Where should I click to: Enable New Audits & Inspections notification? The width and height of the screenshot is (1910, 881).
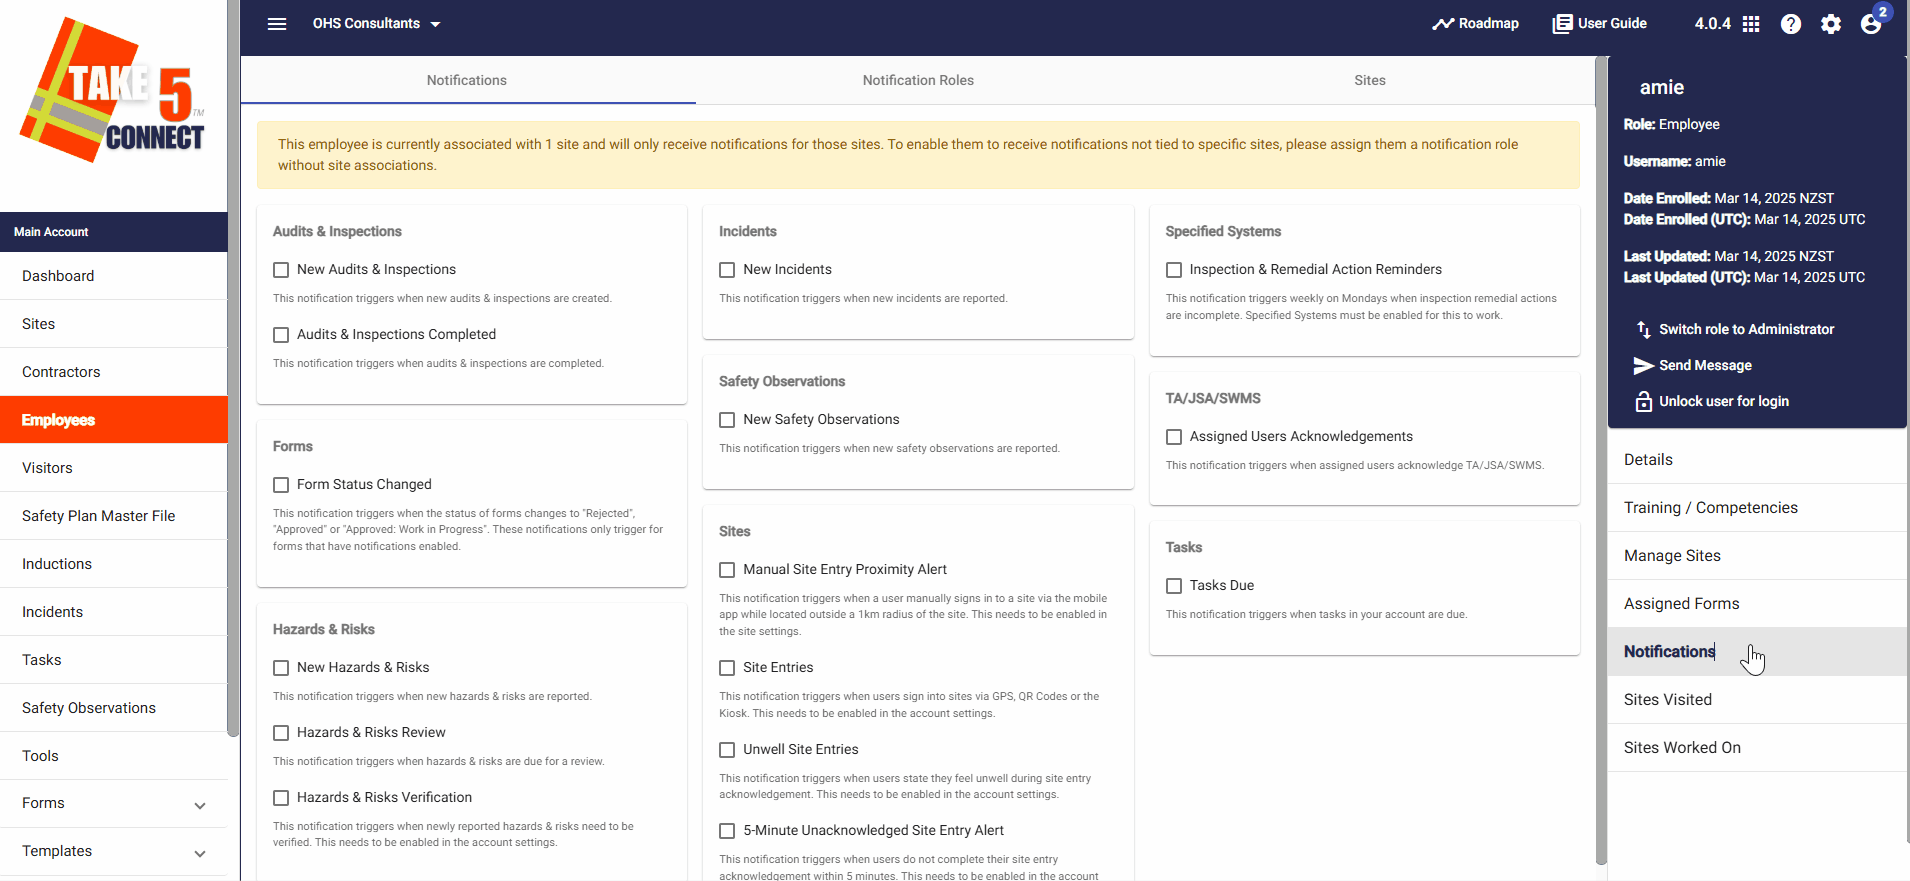coord(281,270)
